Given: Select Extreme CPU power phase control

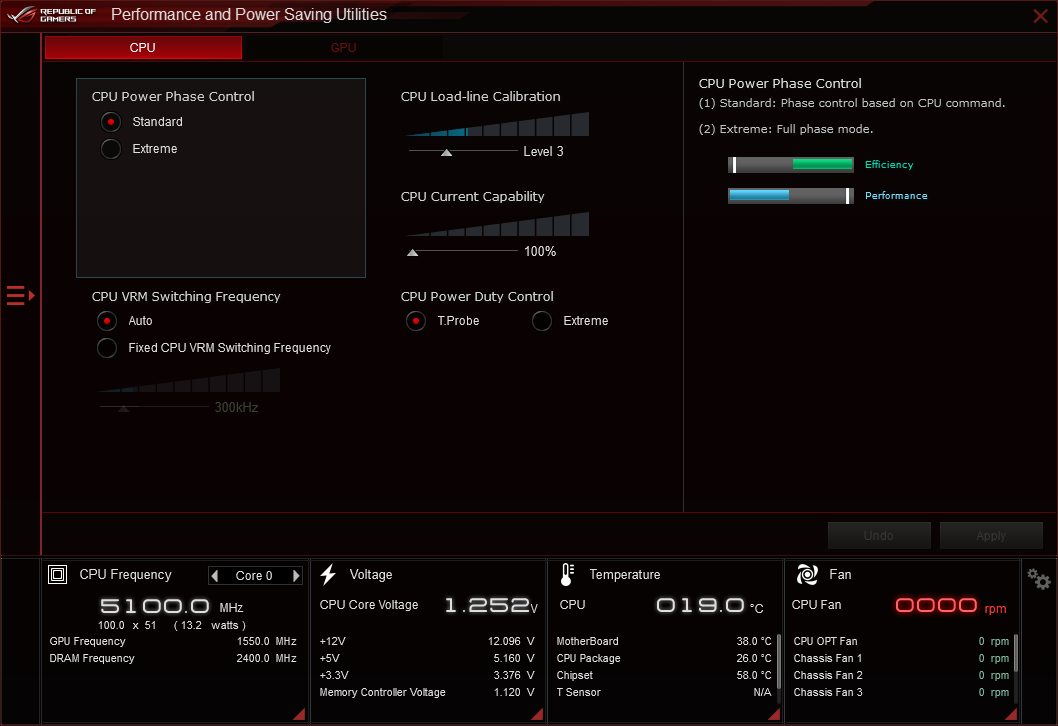Looking at the screenshot, I should click(x=111, y=148).
